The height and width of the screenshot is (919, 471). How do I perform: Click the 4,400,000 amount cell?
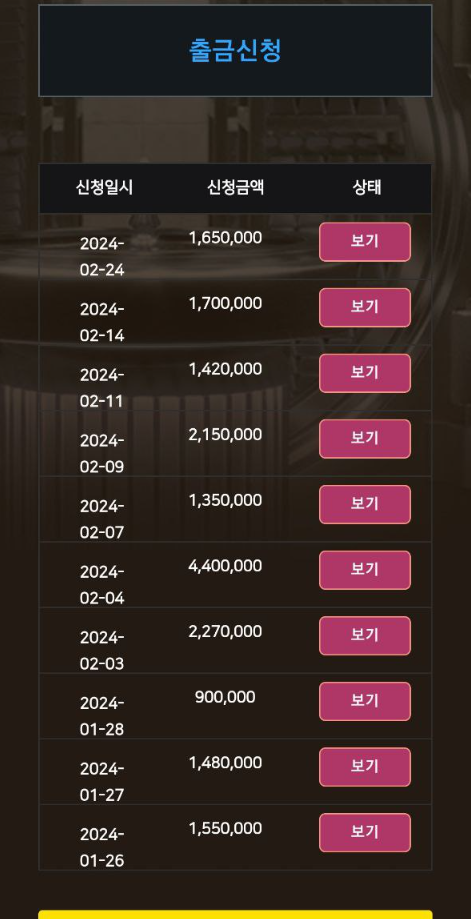[x=225, y=566]
